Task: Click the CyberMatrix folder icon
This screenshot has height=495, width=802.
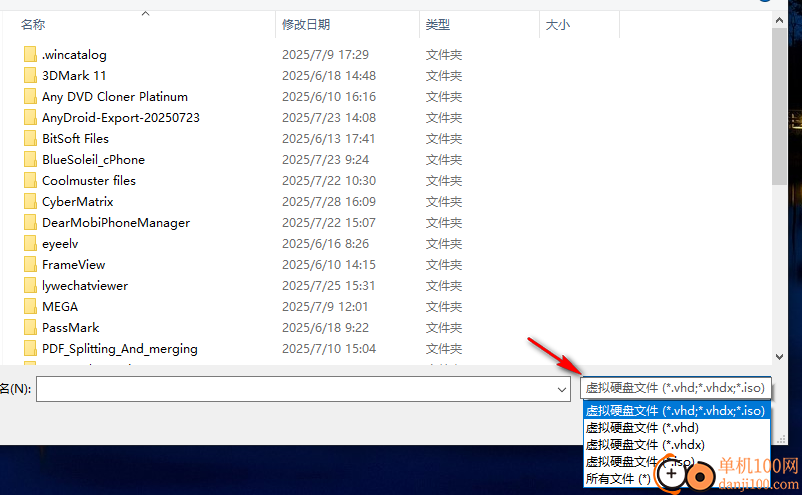Action: coord(30,201)
